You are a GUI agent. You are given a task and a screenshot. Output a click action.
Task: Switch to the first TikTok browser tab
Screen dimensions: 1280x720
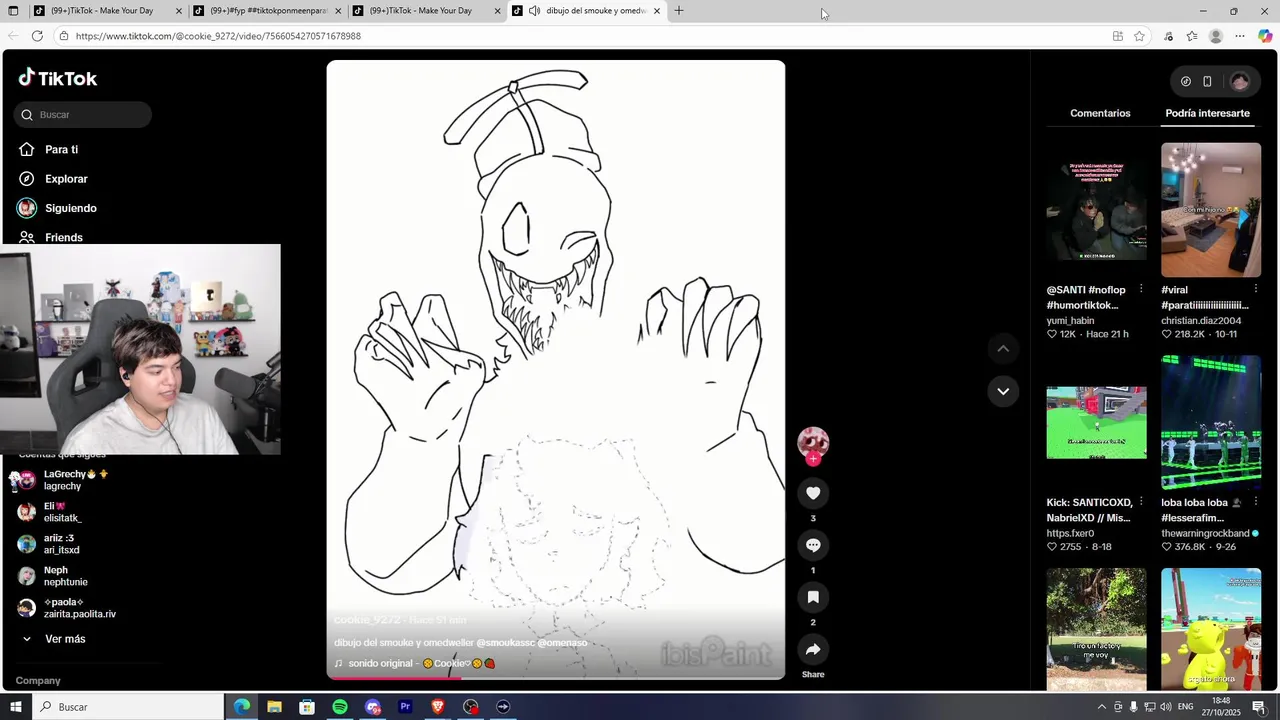click(107, 11)
